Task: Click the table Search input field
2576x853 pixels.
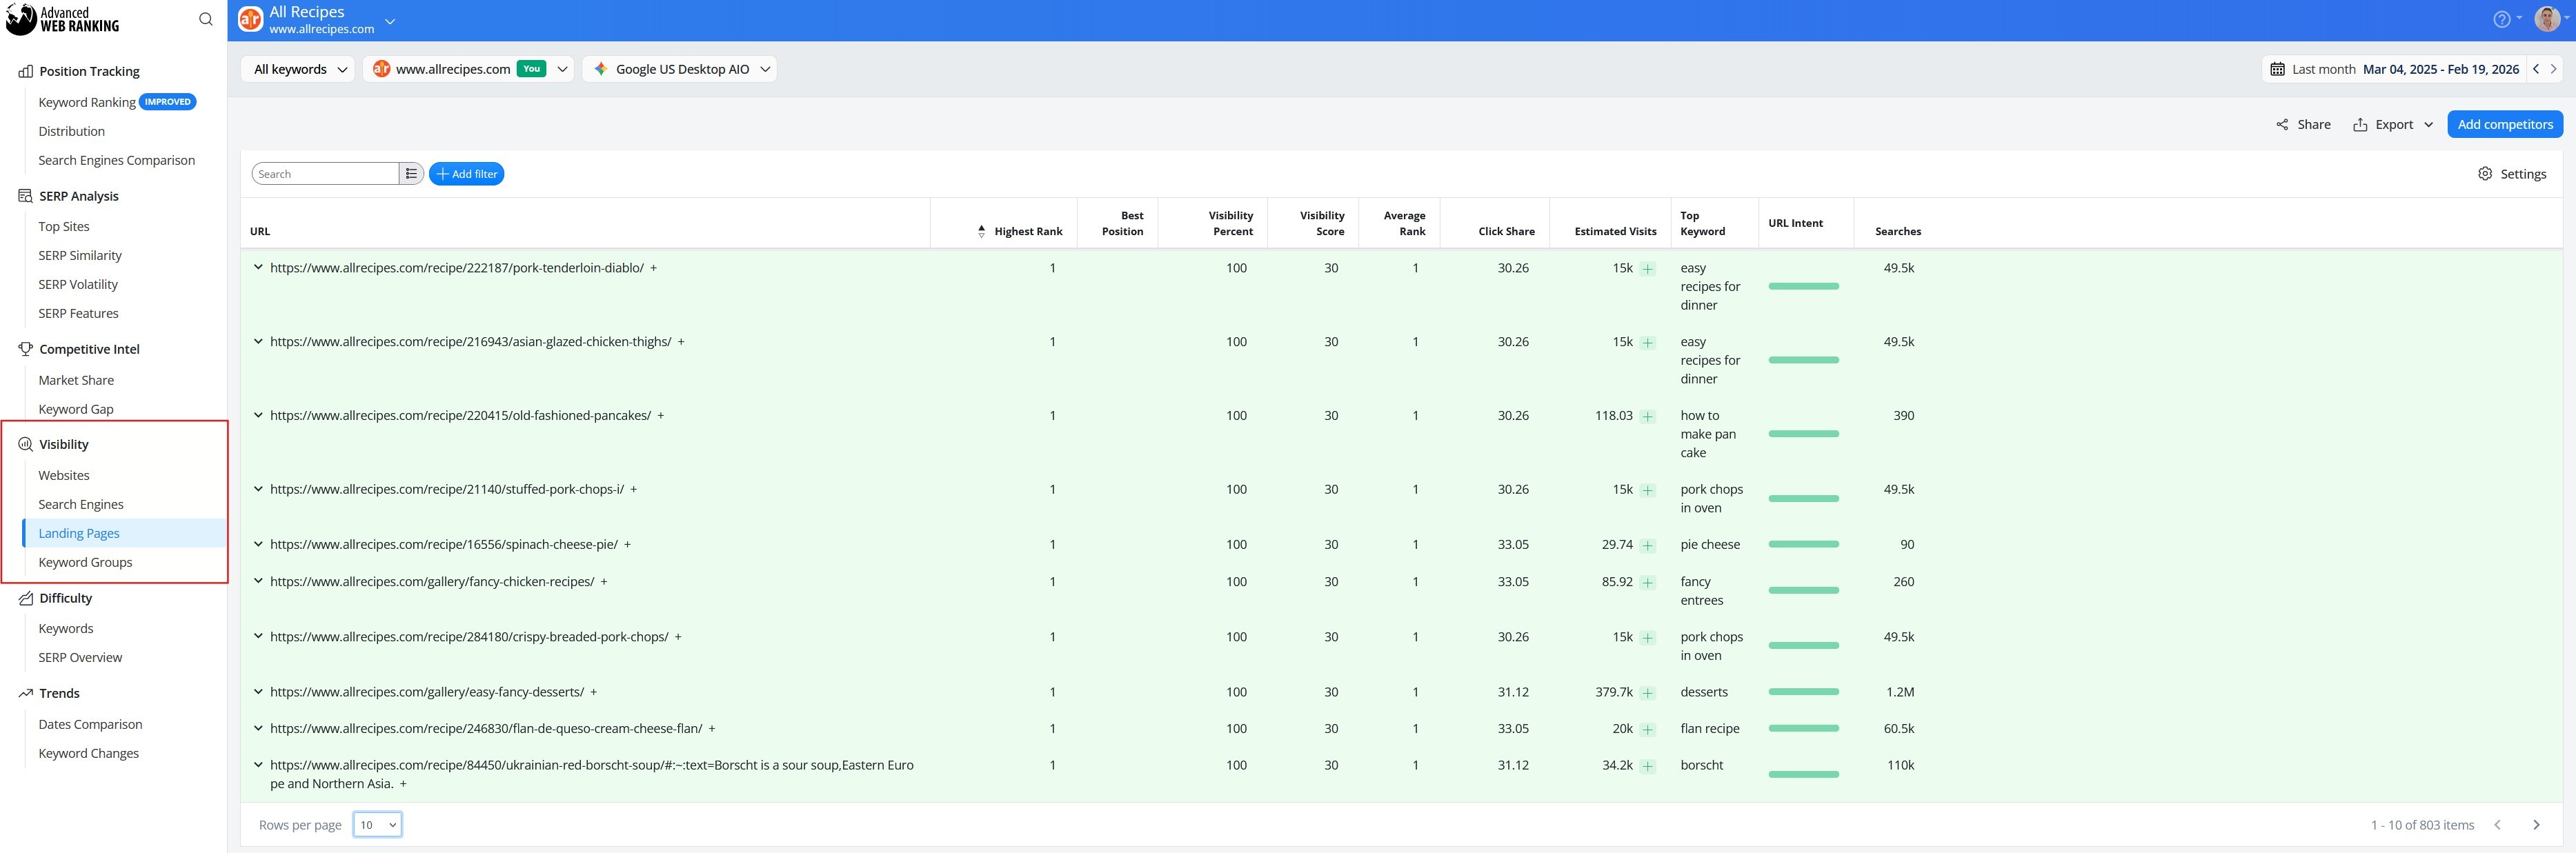Action: [325, 174]
